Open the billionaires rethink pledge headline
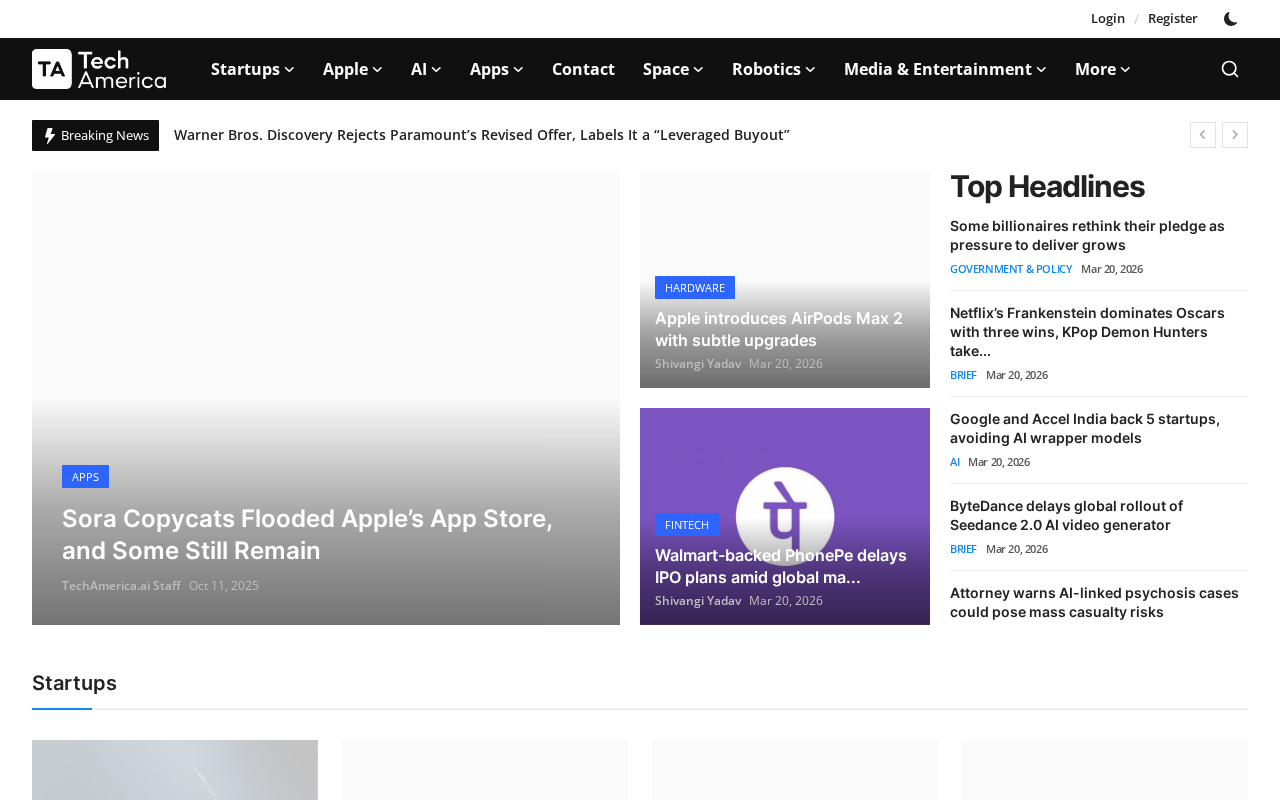 [1087, 235]
